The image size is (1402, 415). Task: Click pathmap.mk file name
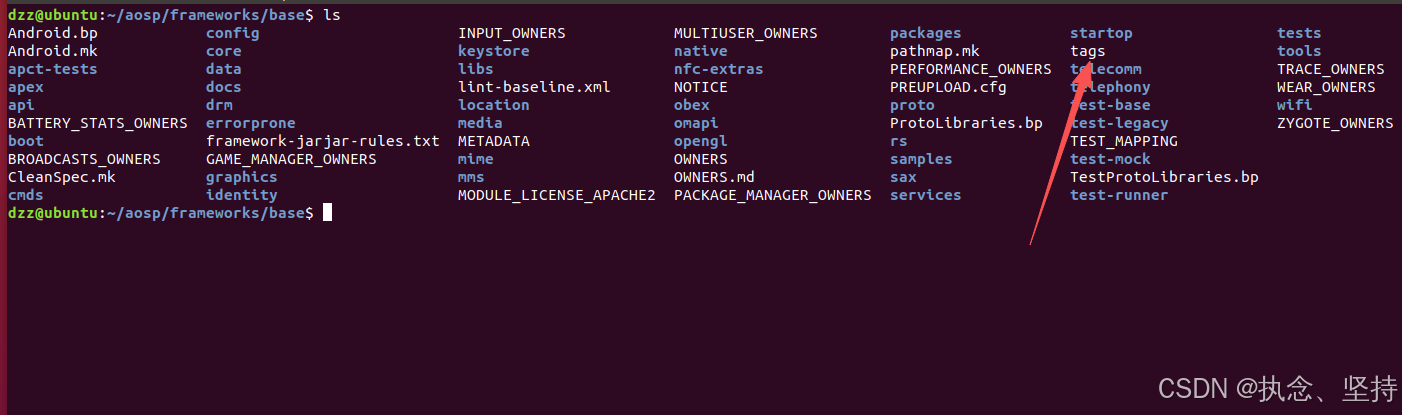(935, 51)
